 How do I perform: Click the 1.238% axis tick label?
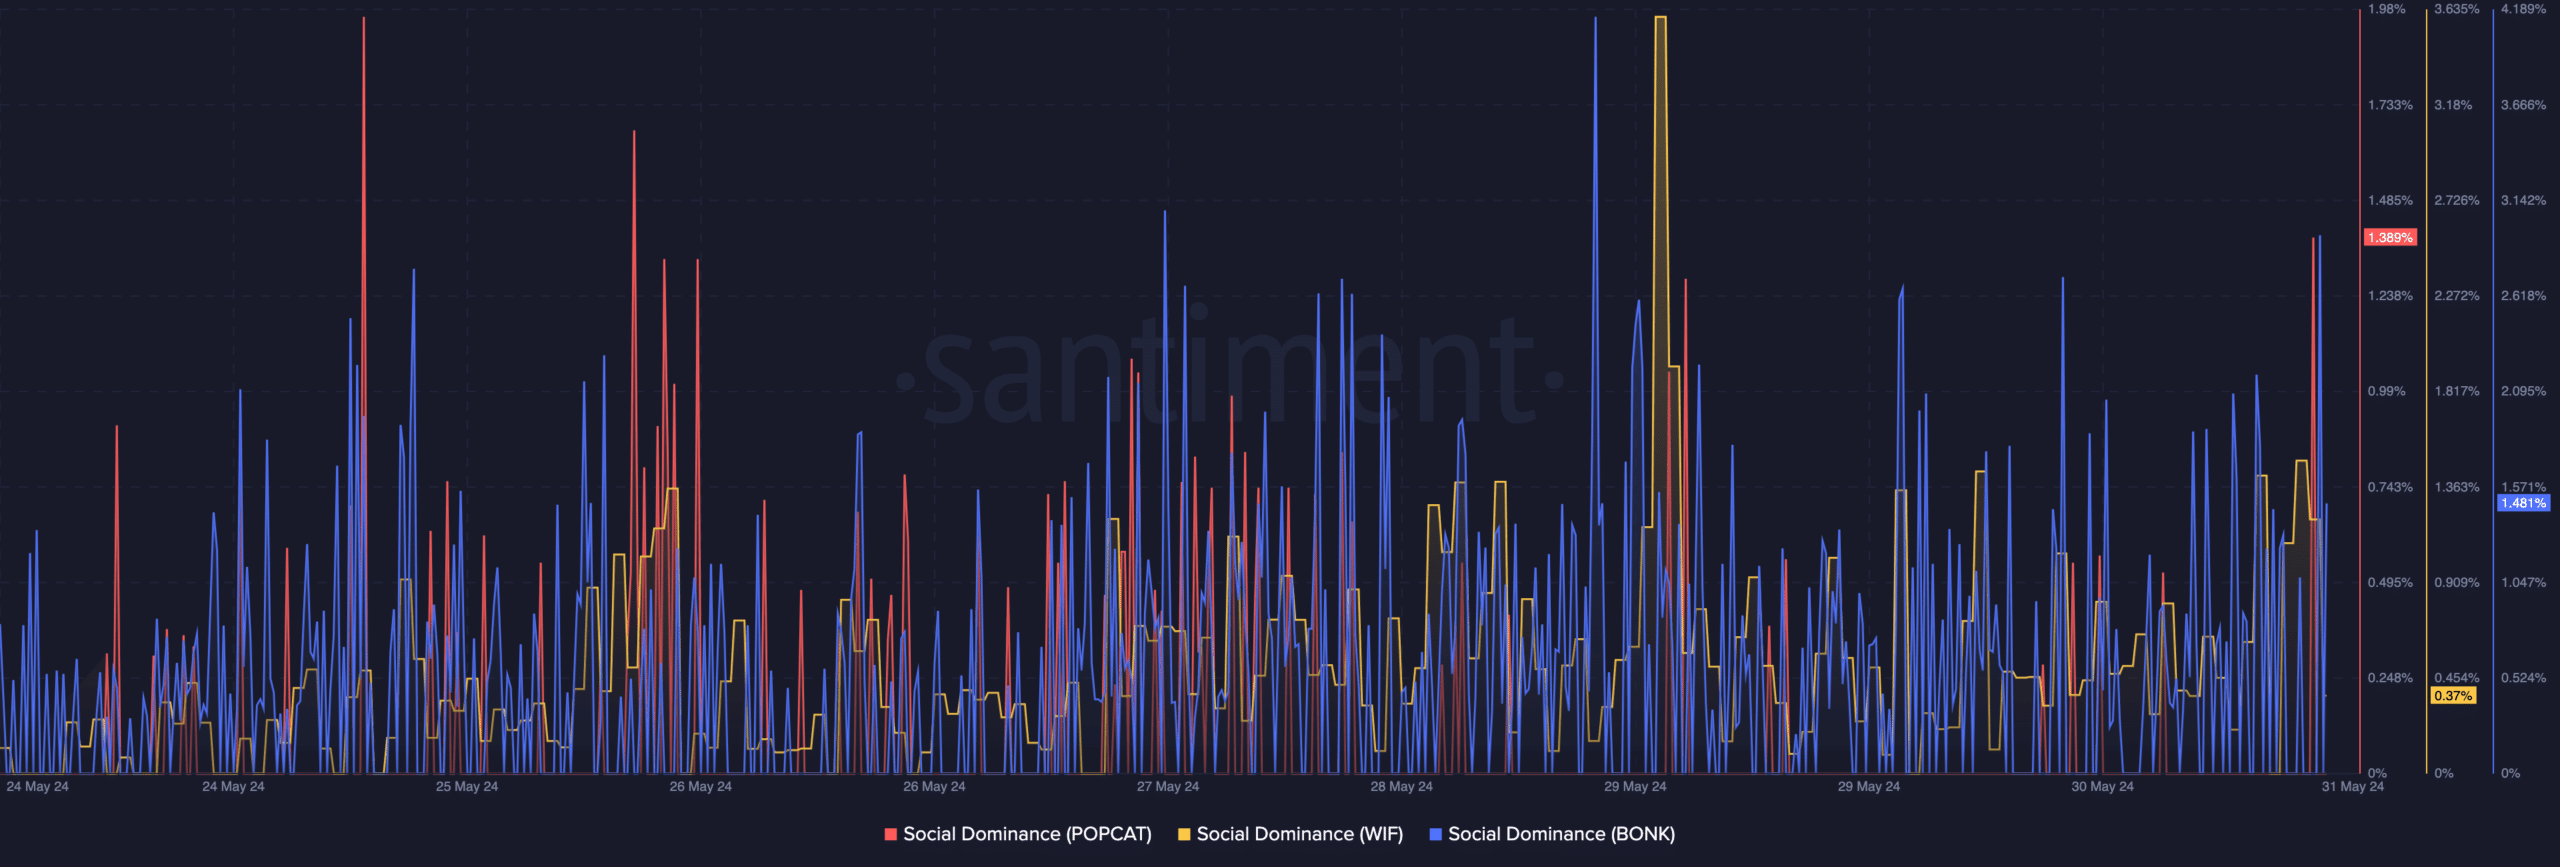point(2390,296)
